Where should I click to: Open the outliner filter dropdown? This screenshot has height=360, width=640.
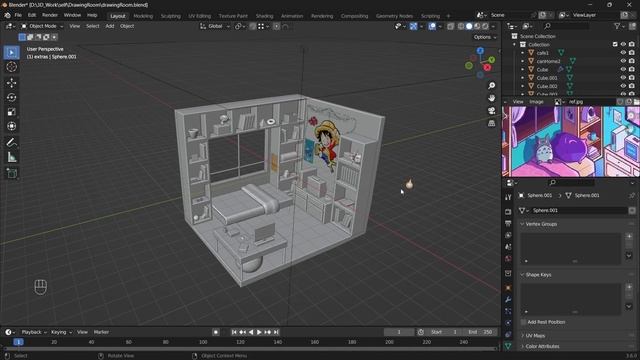point(620,26)
